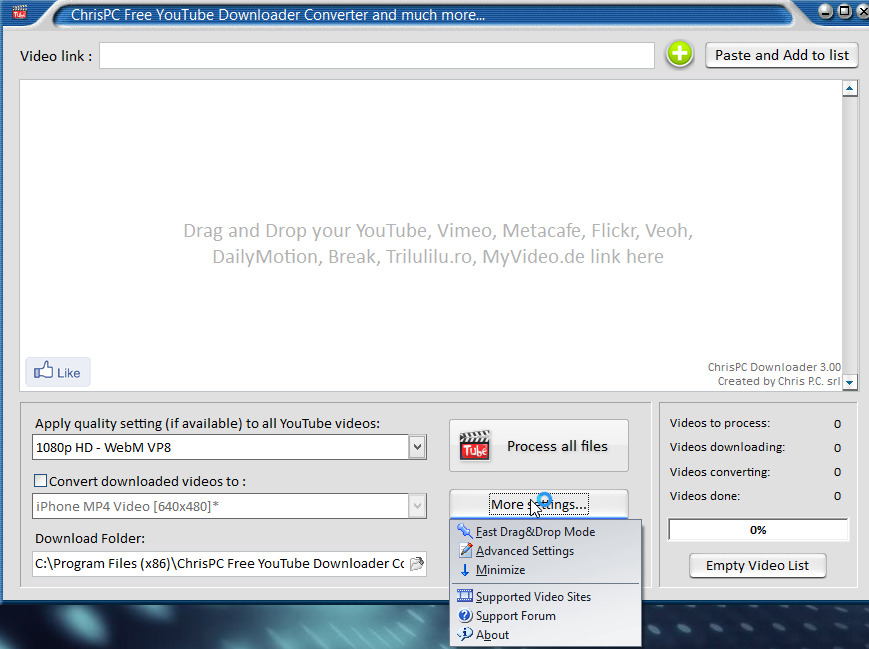Viewport: 869px width, 649px height.
Task: Open the YouTube quality setting dropdown
Action: (x=417, y=447)
